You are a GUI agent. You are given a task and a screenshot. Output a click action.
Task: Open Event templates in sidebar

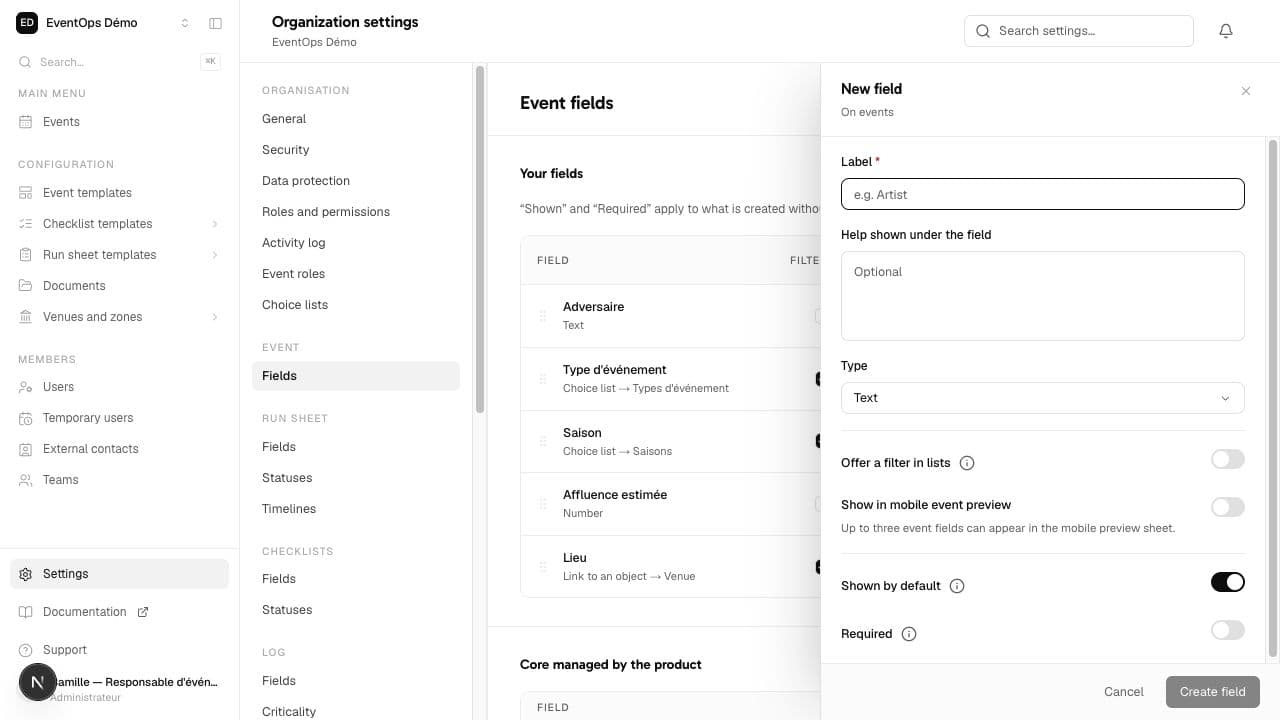click(119, 193)
